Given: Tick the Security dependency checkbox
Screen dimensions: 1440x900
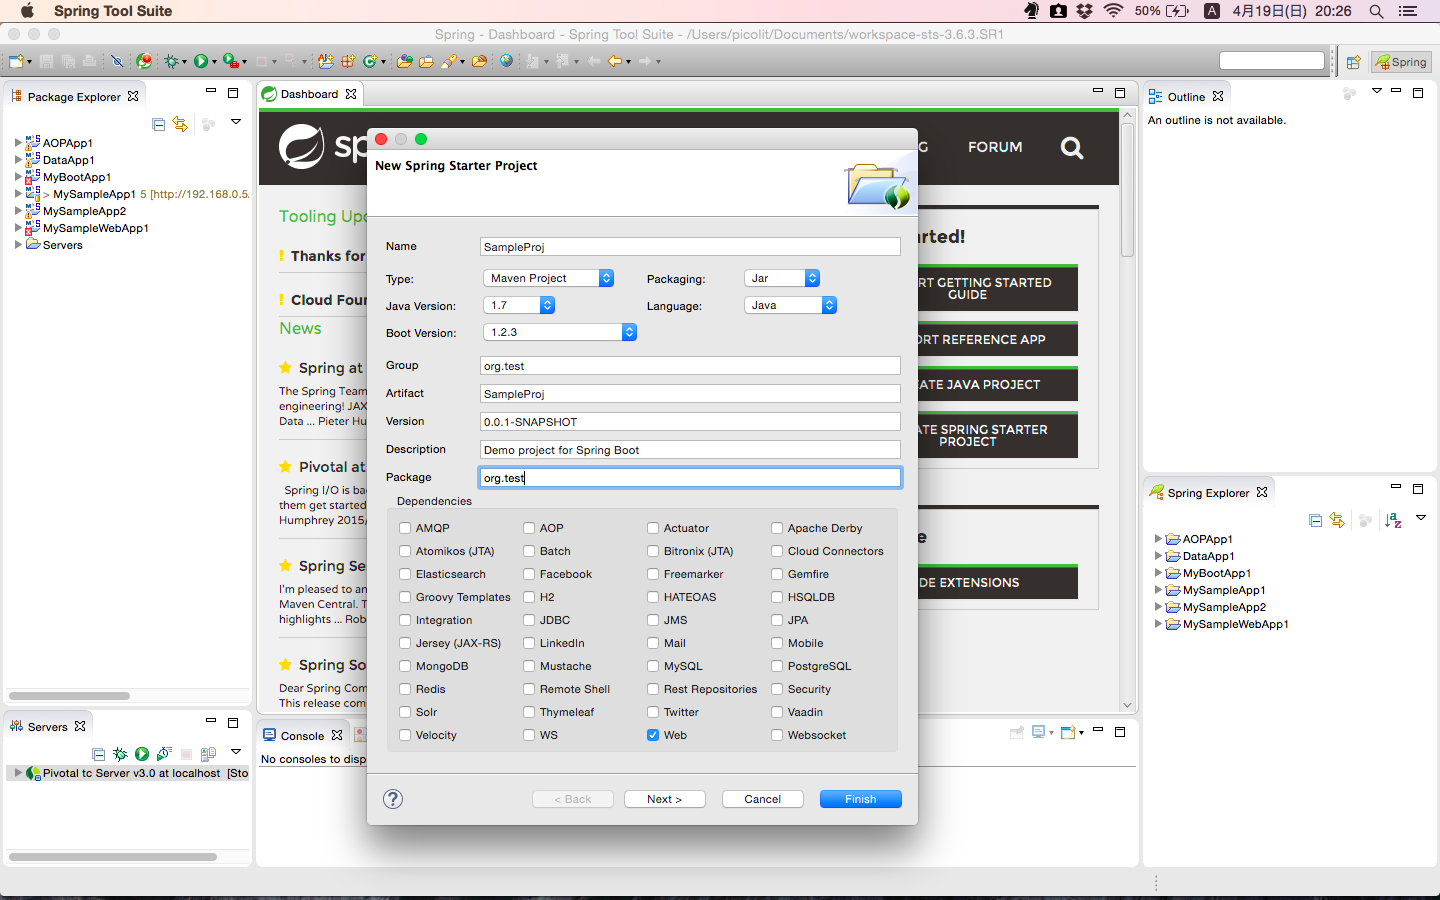Looking at the screenshot, I should click(777, 689).
